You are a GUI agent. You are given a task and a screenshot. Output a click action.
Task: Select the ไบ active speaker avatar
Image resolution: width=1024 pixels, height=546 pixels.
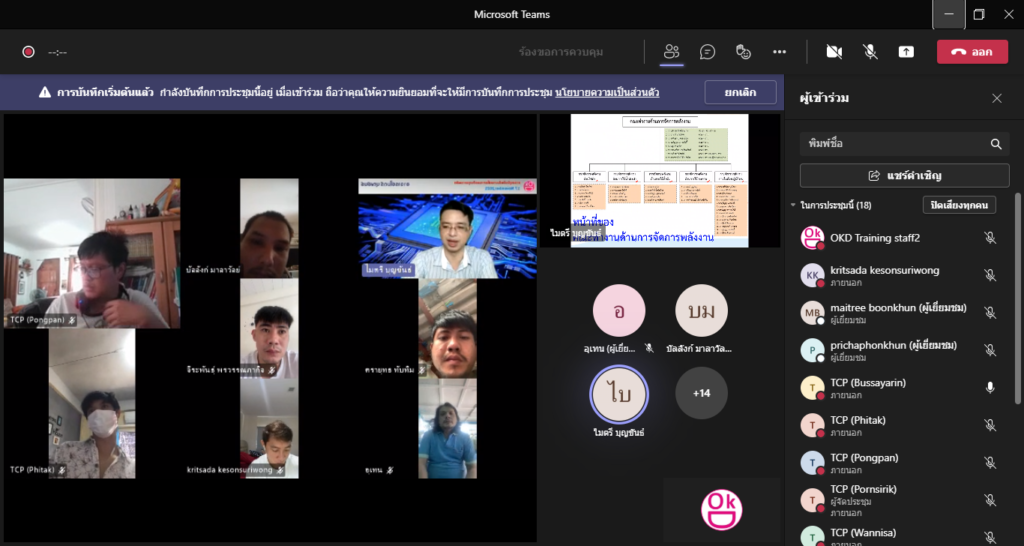click(619, 395)
